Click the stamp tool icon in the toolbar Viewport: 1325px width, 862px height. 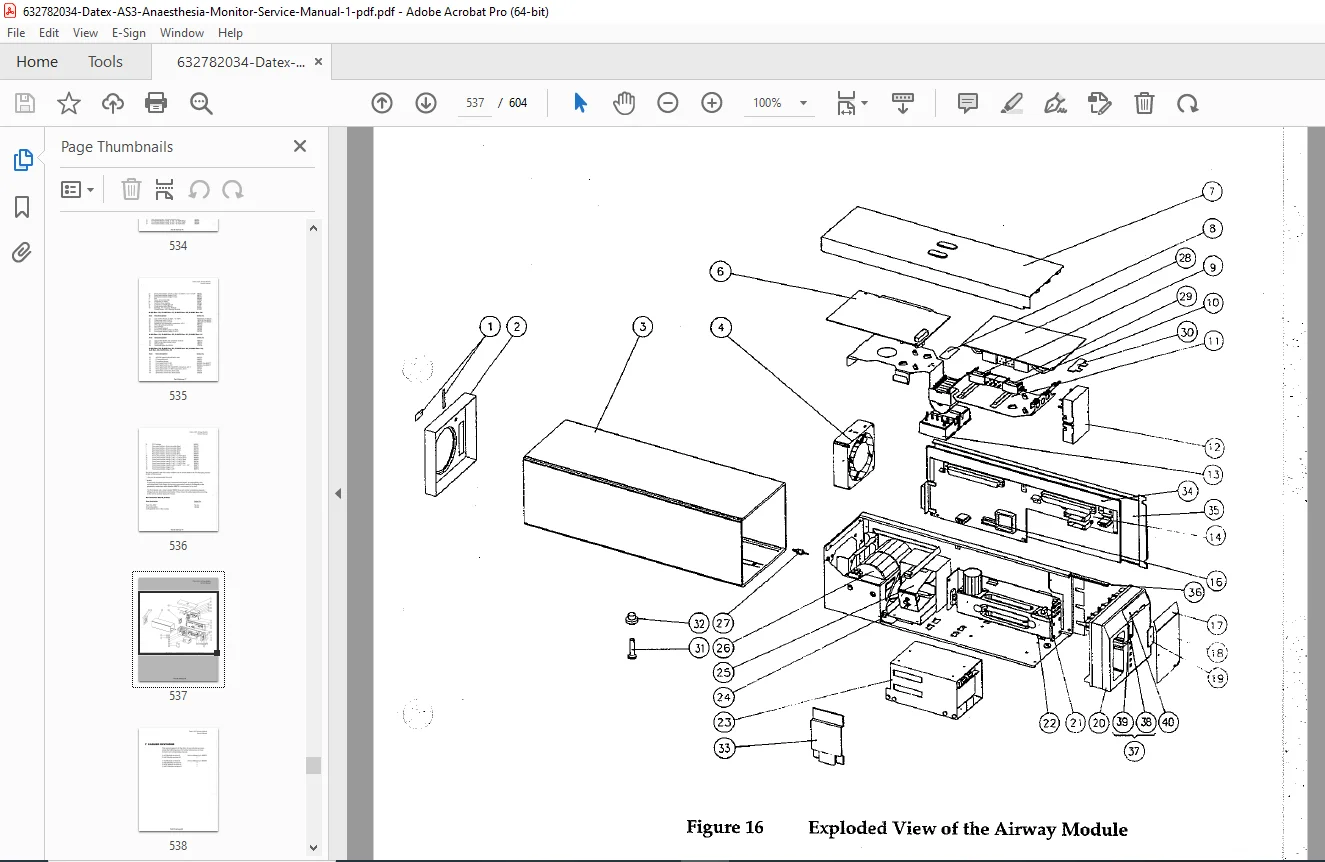pos(1099,103)
